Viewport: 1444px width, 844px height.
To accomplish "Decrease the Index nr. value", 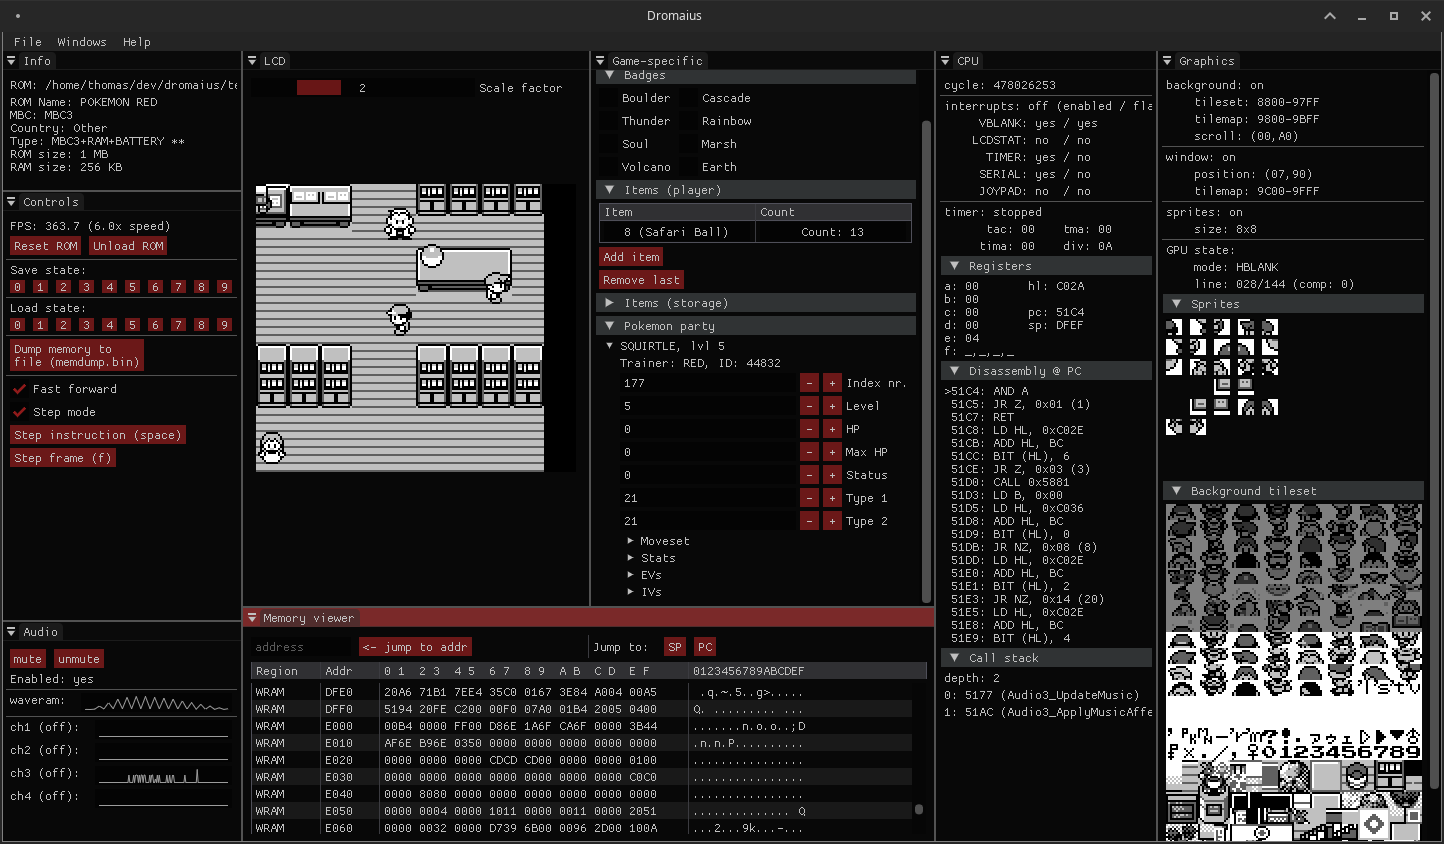I will (809, 383).
